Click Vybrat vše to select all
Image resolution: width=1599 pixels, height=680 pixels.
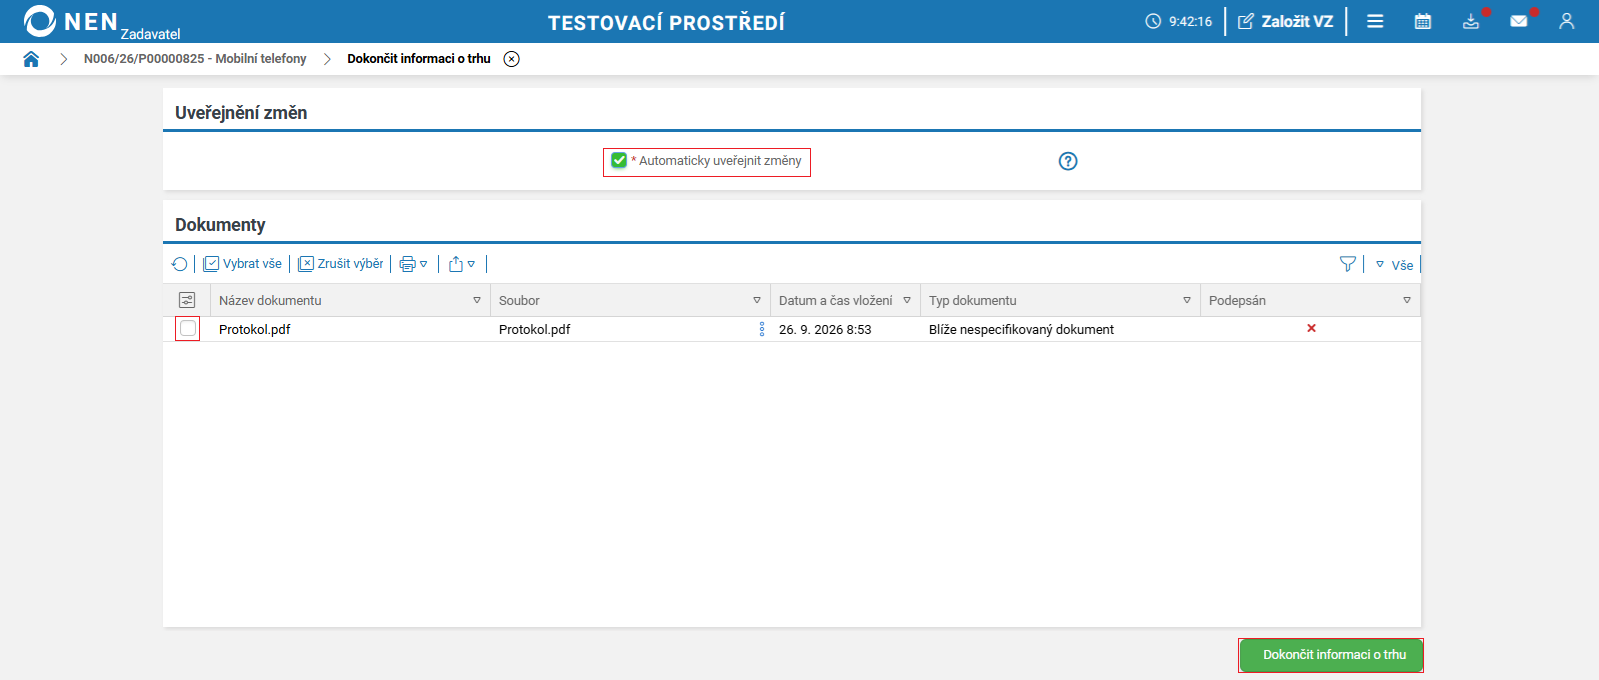coord(243,264)
